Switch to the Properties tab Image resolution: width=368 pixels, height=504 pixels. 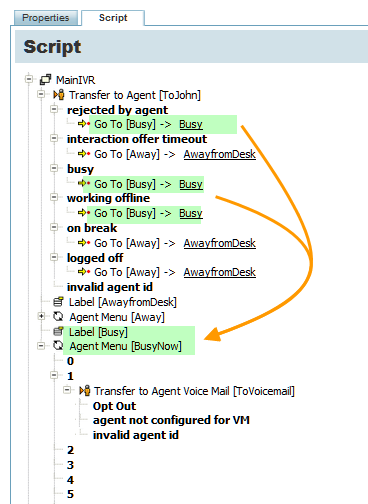(46, 18)
